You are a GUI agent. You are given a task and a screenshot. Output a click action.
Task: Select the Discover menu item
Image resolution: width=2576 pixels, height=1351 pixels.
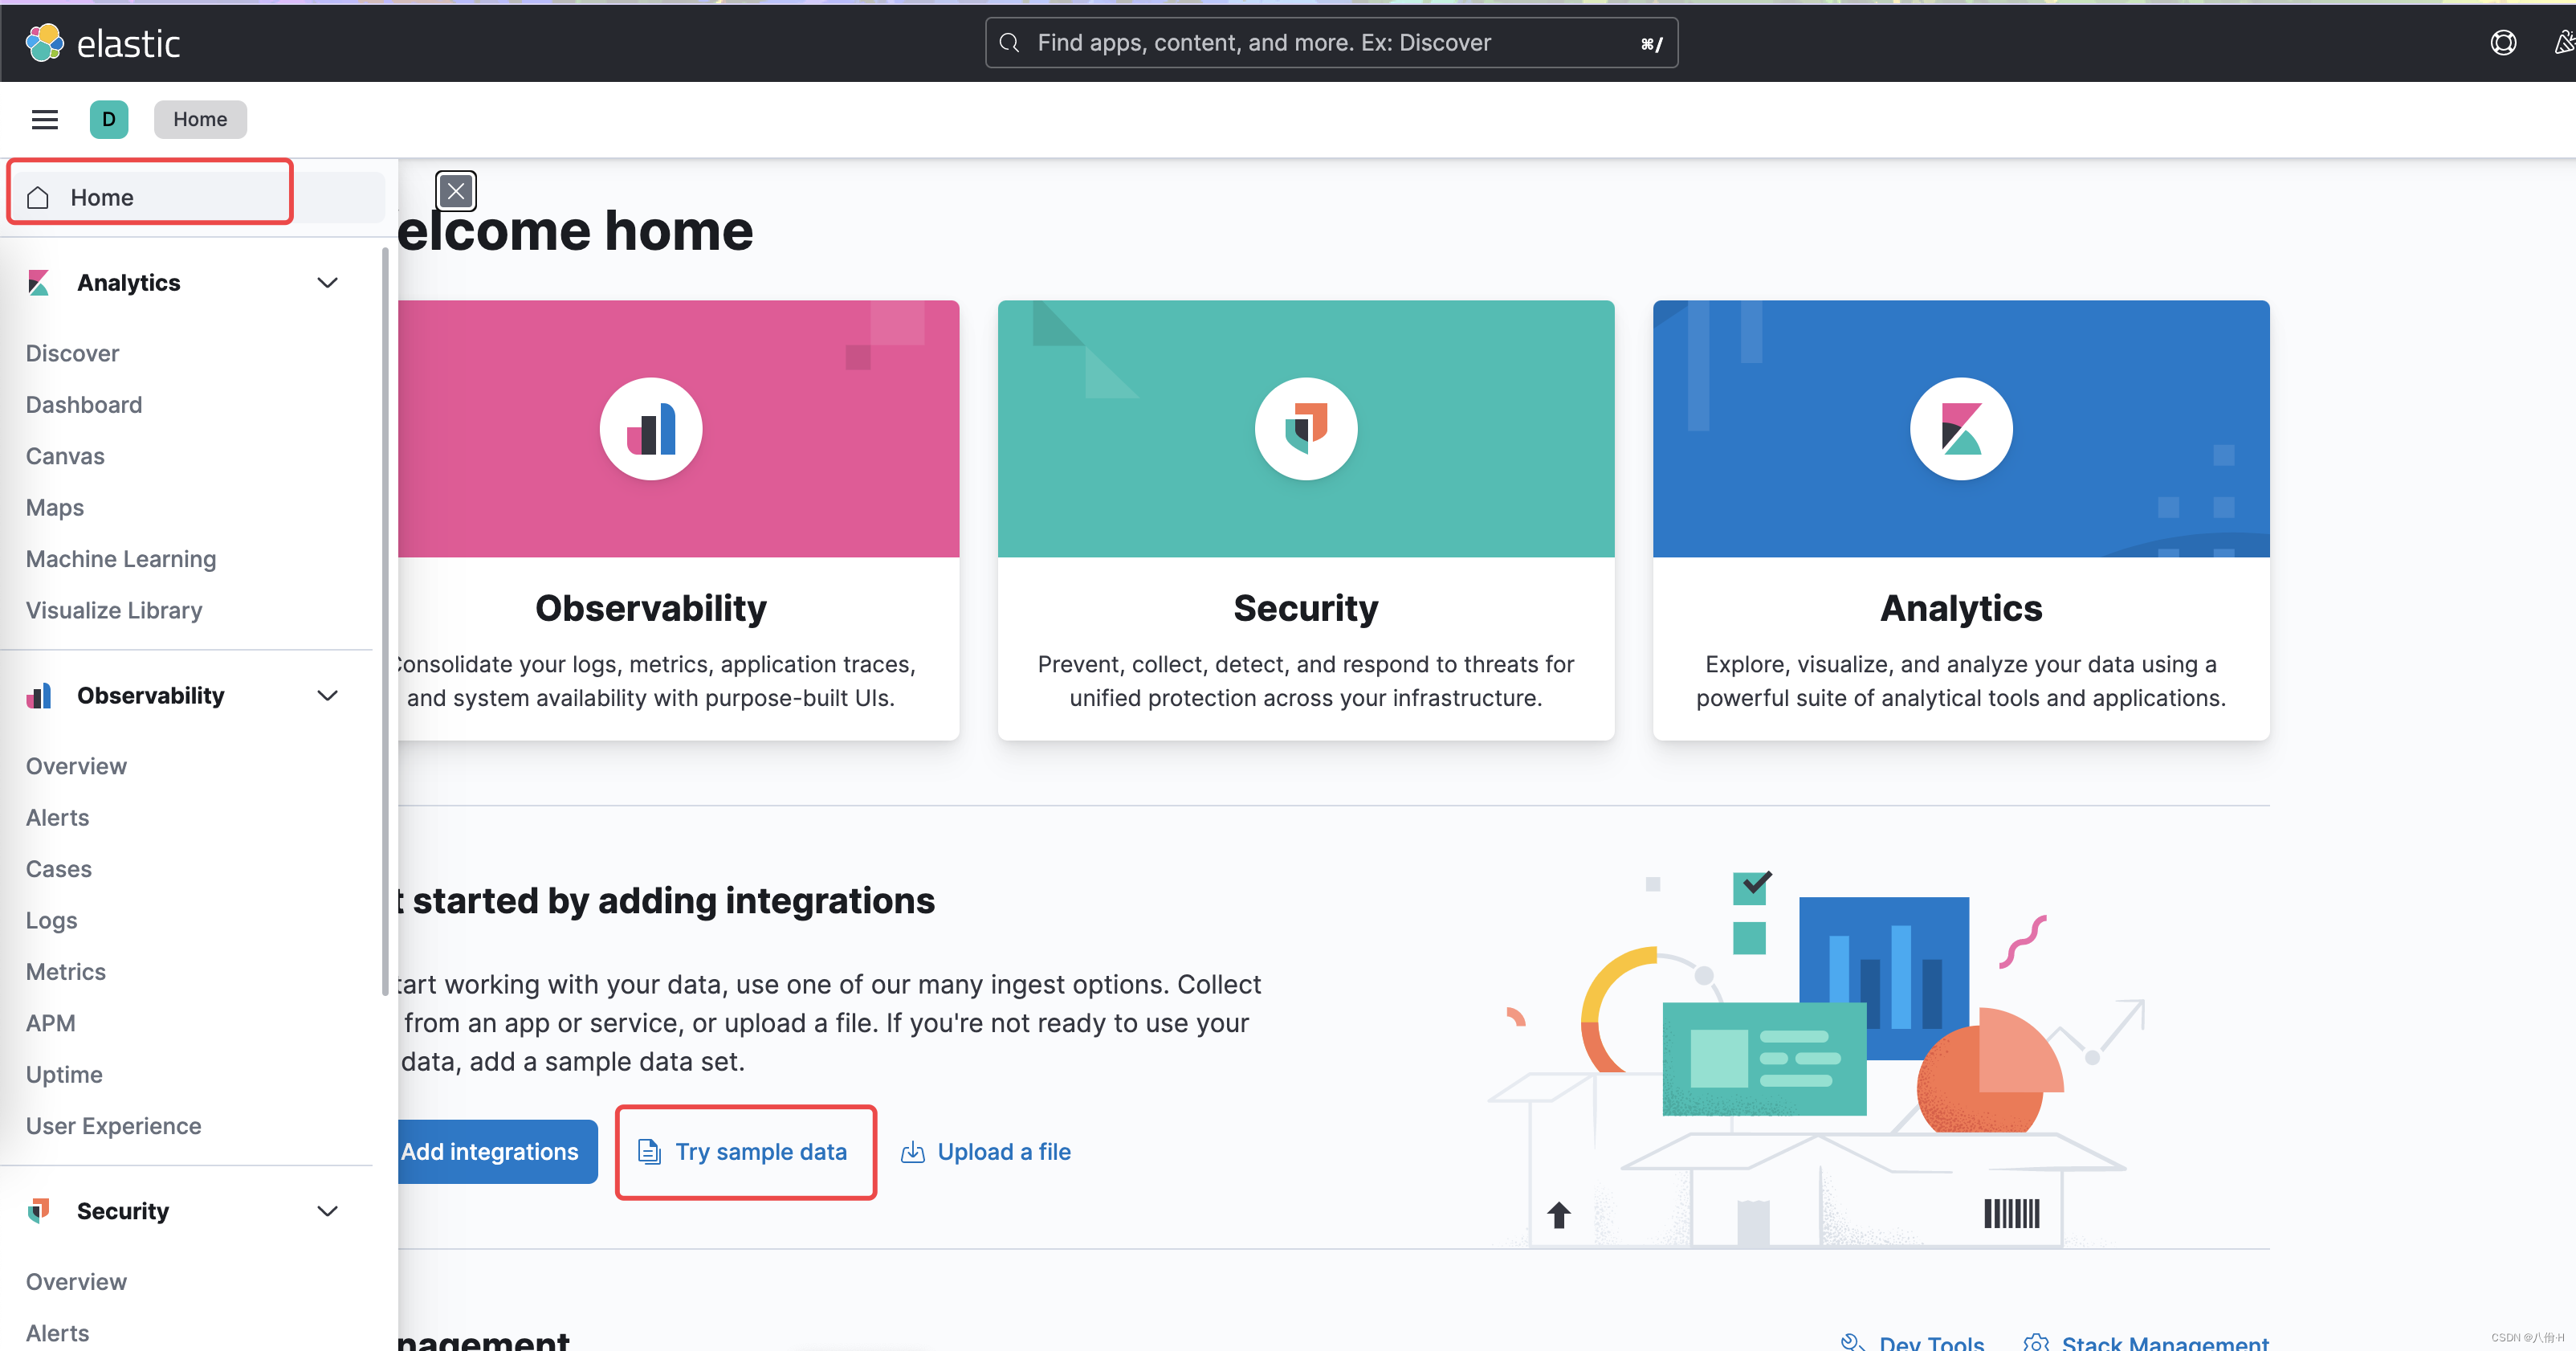coord(73,351)
